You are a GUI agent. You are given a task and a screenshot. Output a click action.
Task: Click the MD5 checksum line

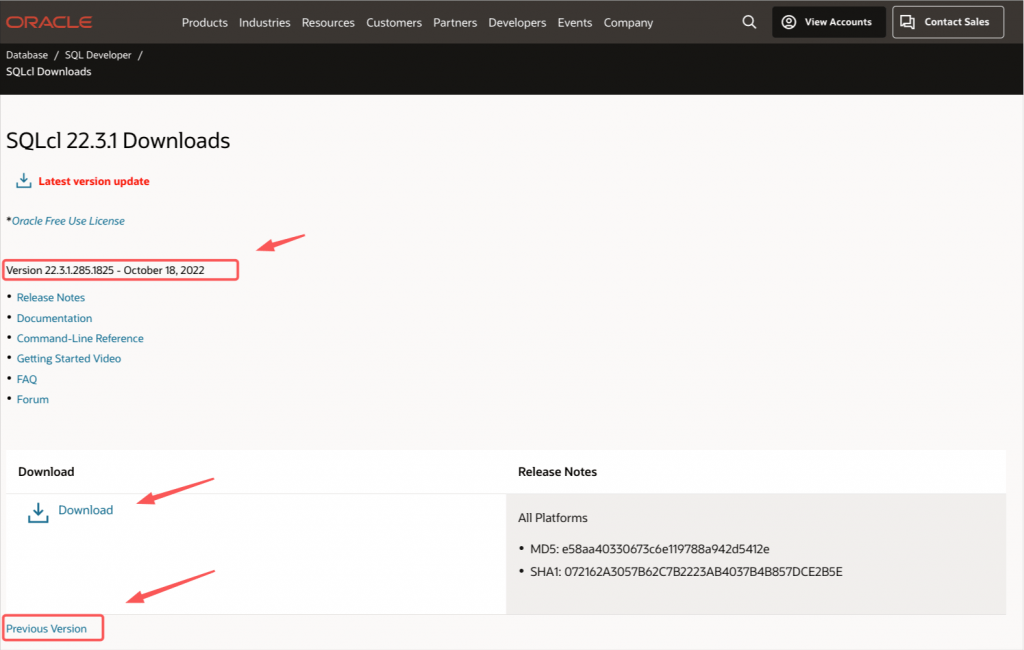pyautogui.click(x=650, y=549)
